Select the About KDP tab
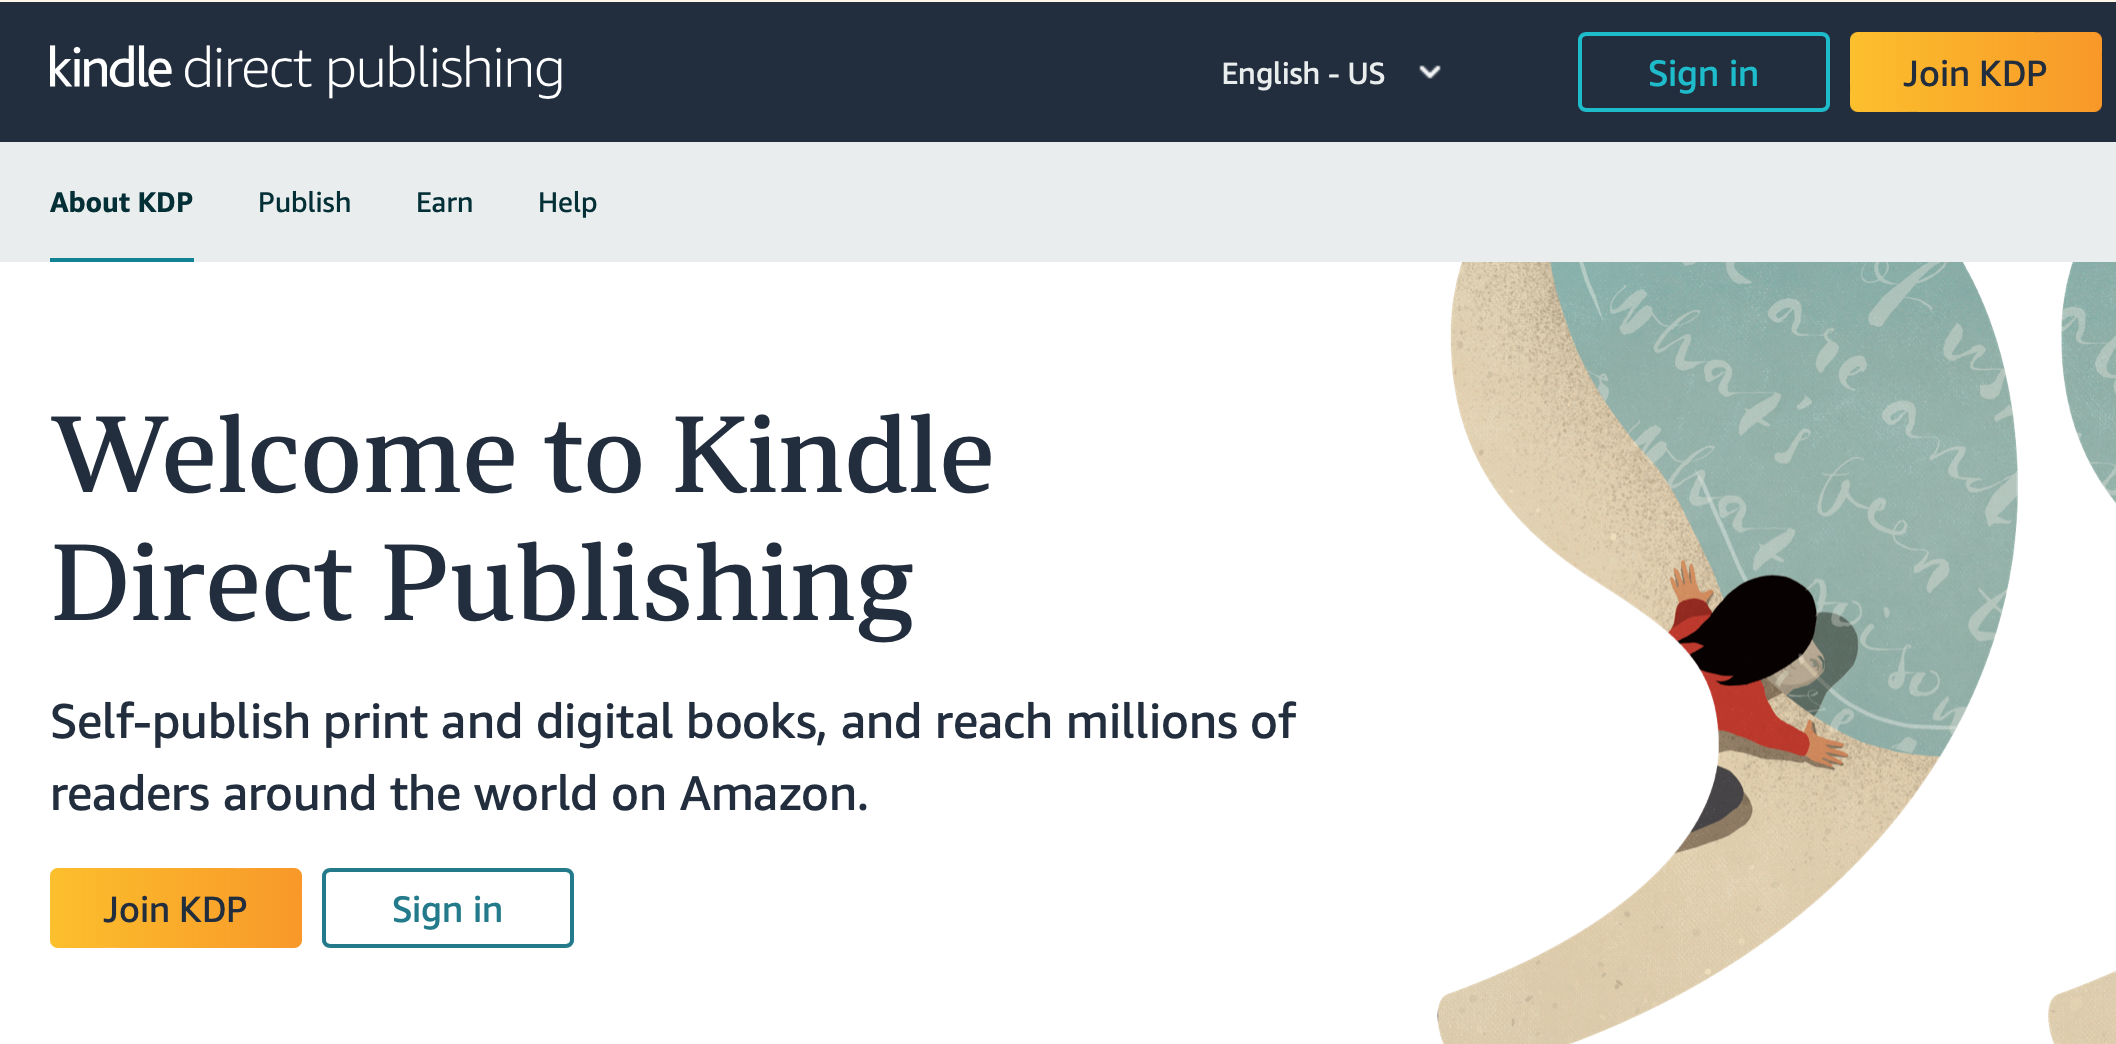Screen dimensions: 2116x1044 [122, 202]
